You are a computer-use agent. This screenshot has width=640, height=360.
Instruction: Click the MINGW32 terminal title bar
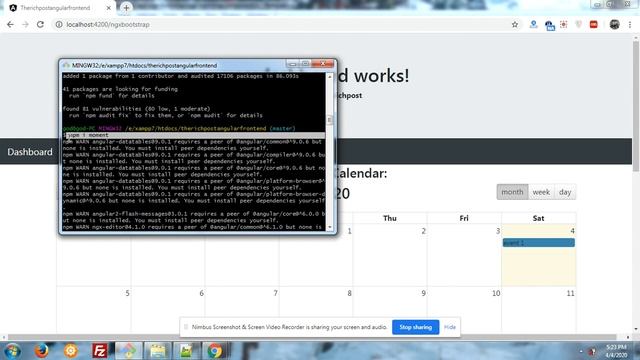click(176, 65)
